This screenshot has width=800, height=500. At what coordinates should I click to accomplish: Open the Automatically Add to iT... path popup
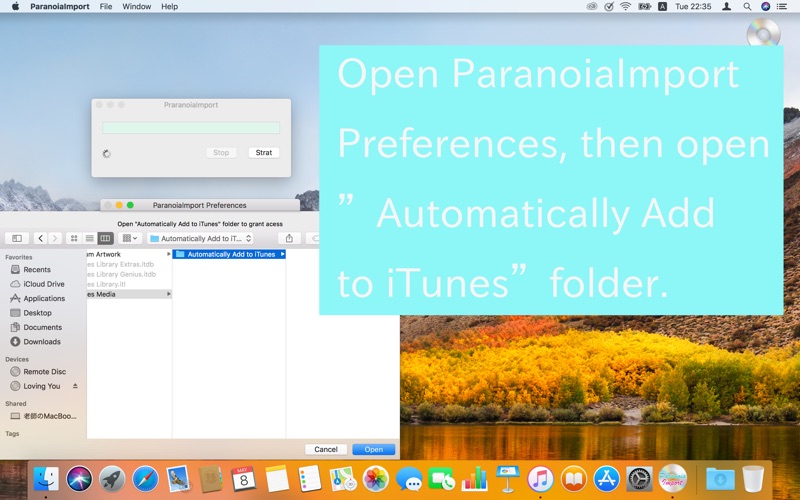click(x=201, y=238)
